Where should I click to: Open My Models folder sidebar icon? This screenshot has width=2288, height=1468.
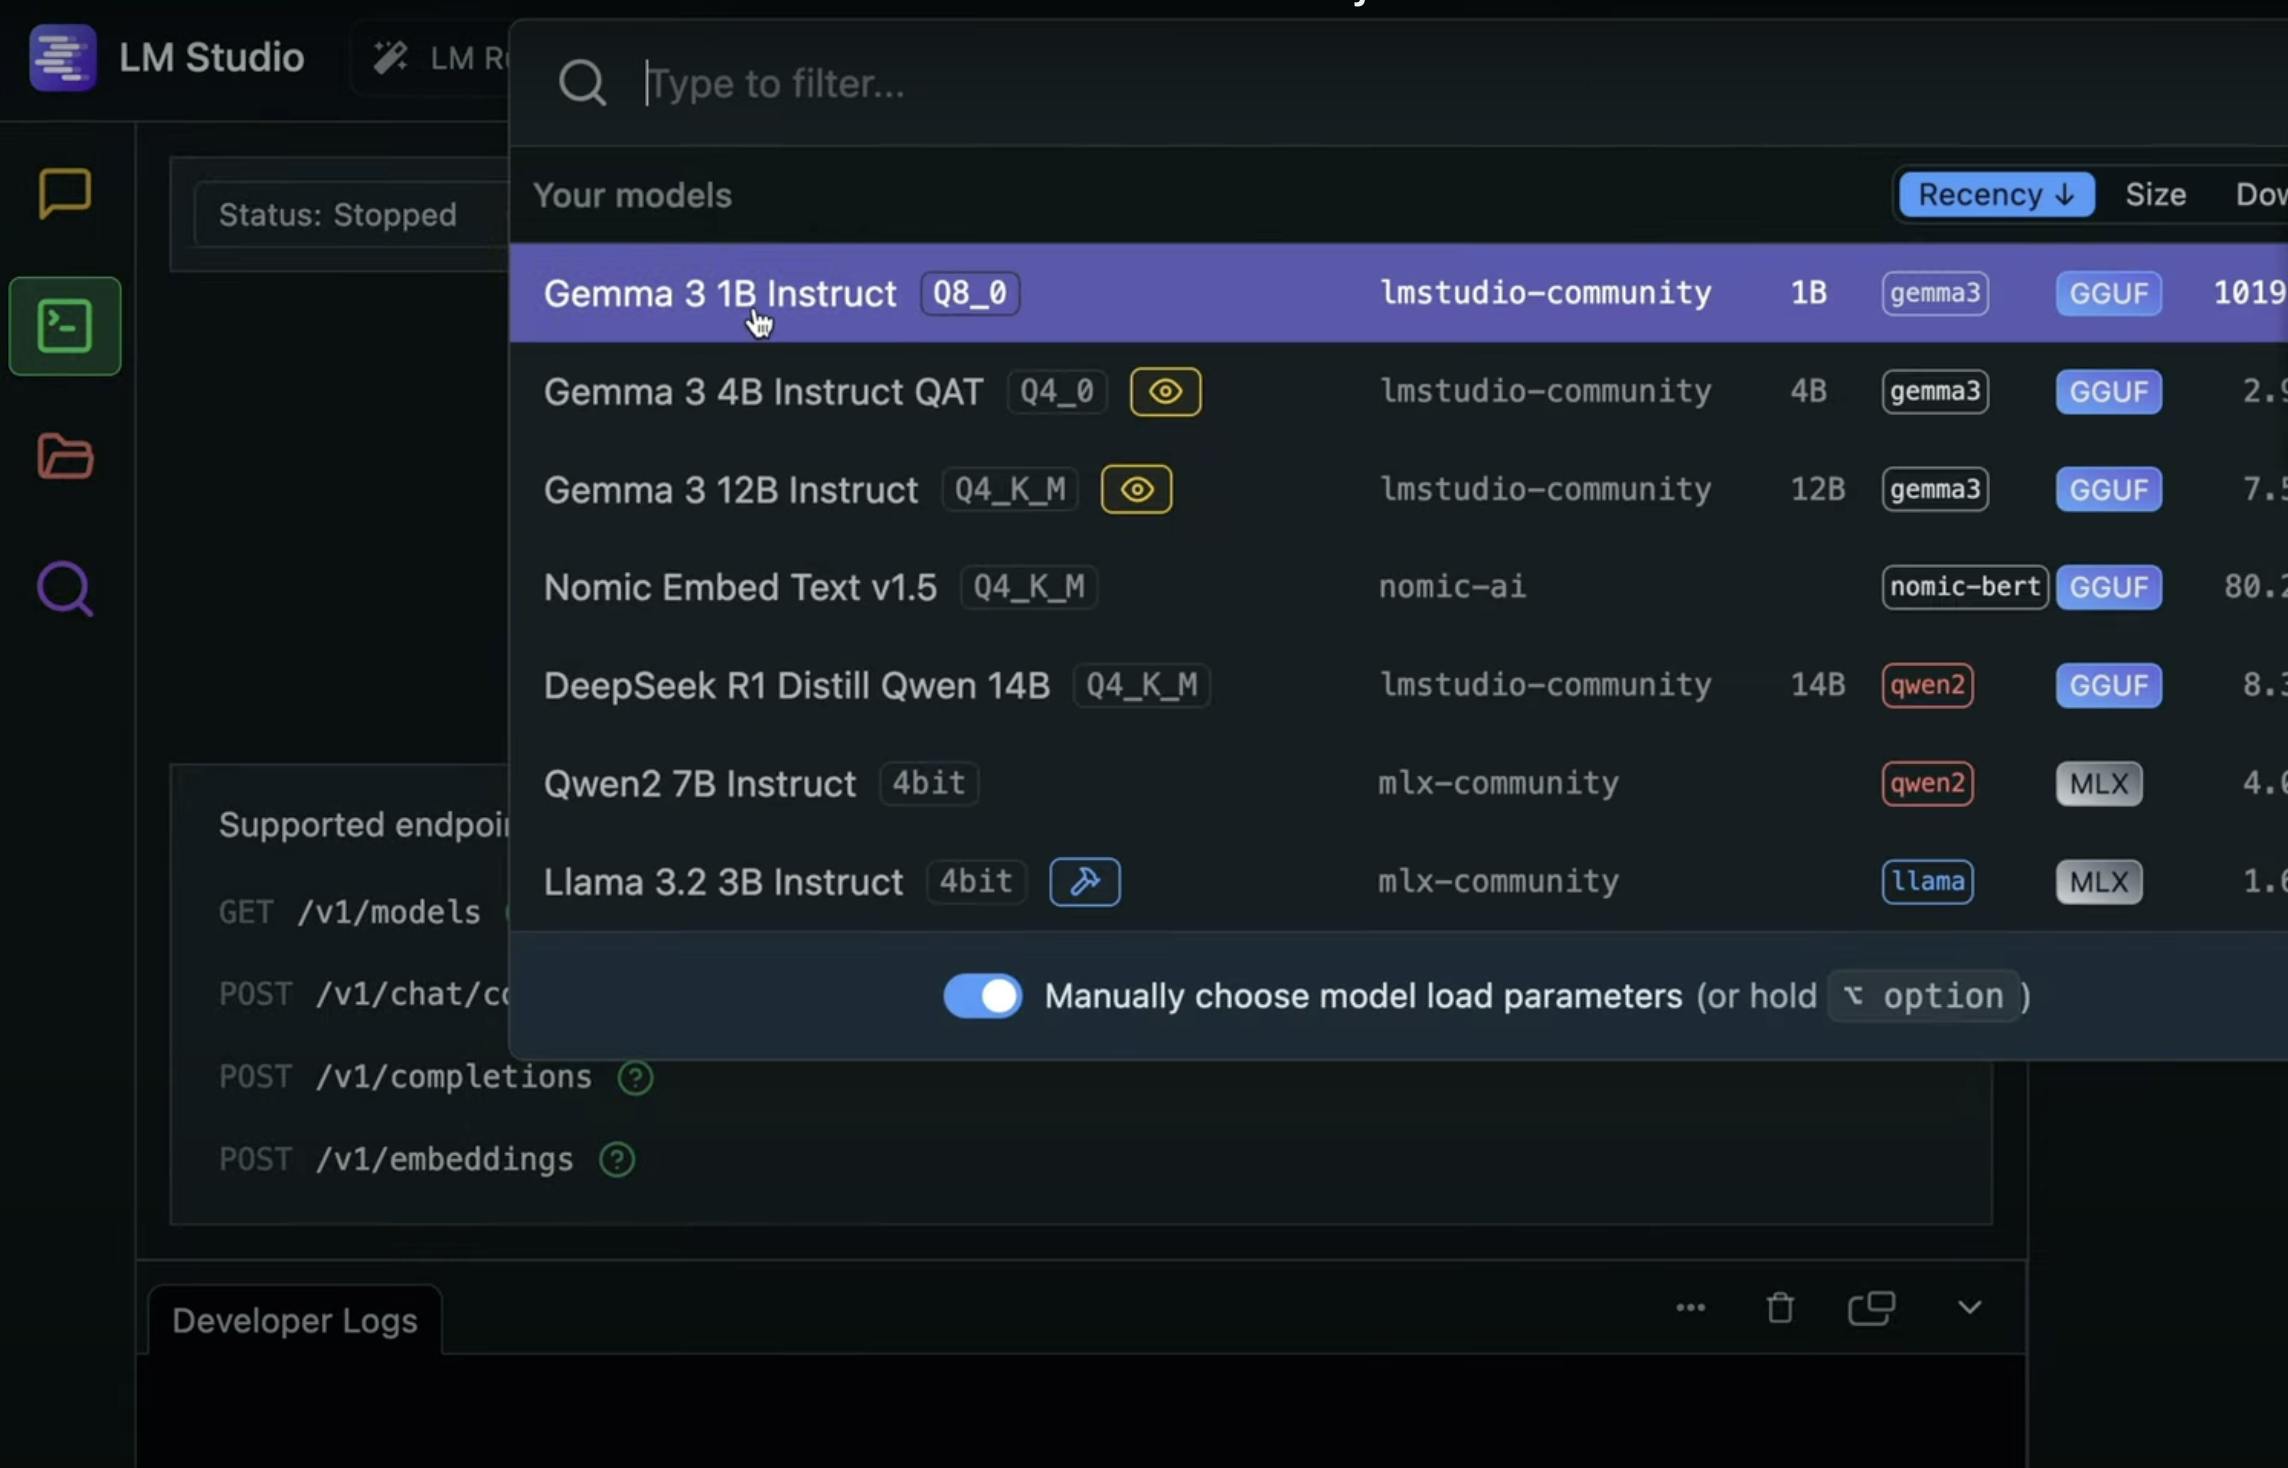tap(65, 457)
